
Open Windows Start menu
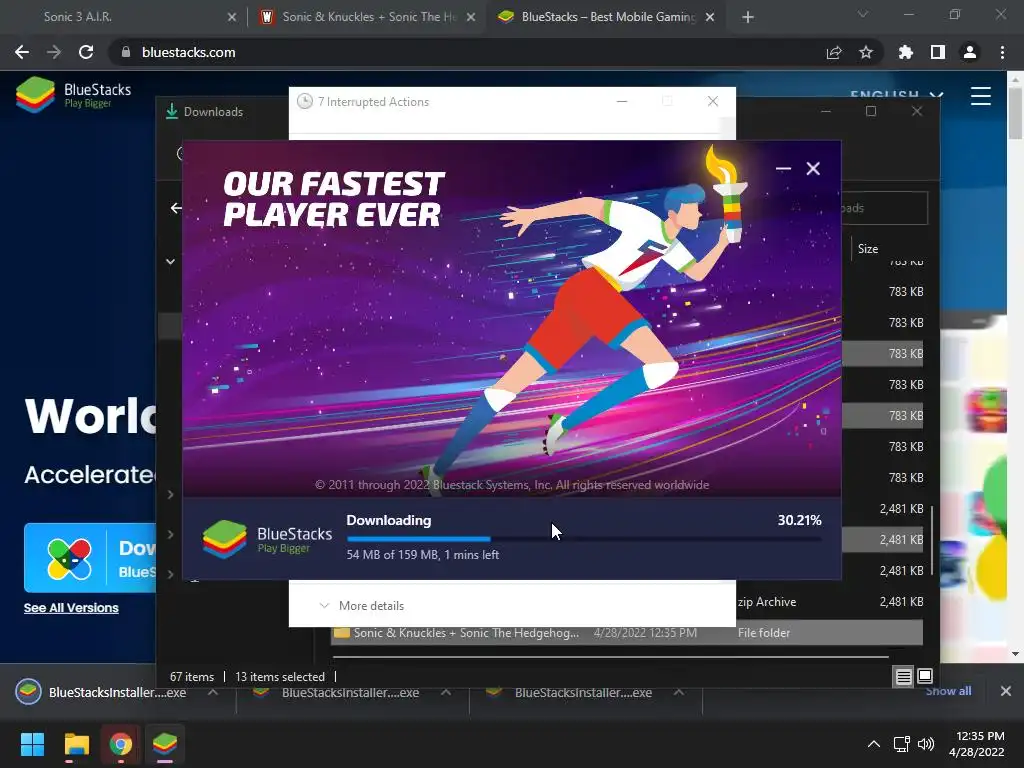[32, 744]
